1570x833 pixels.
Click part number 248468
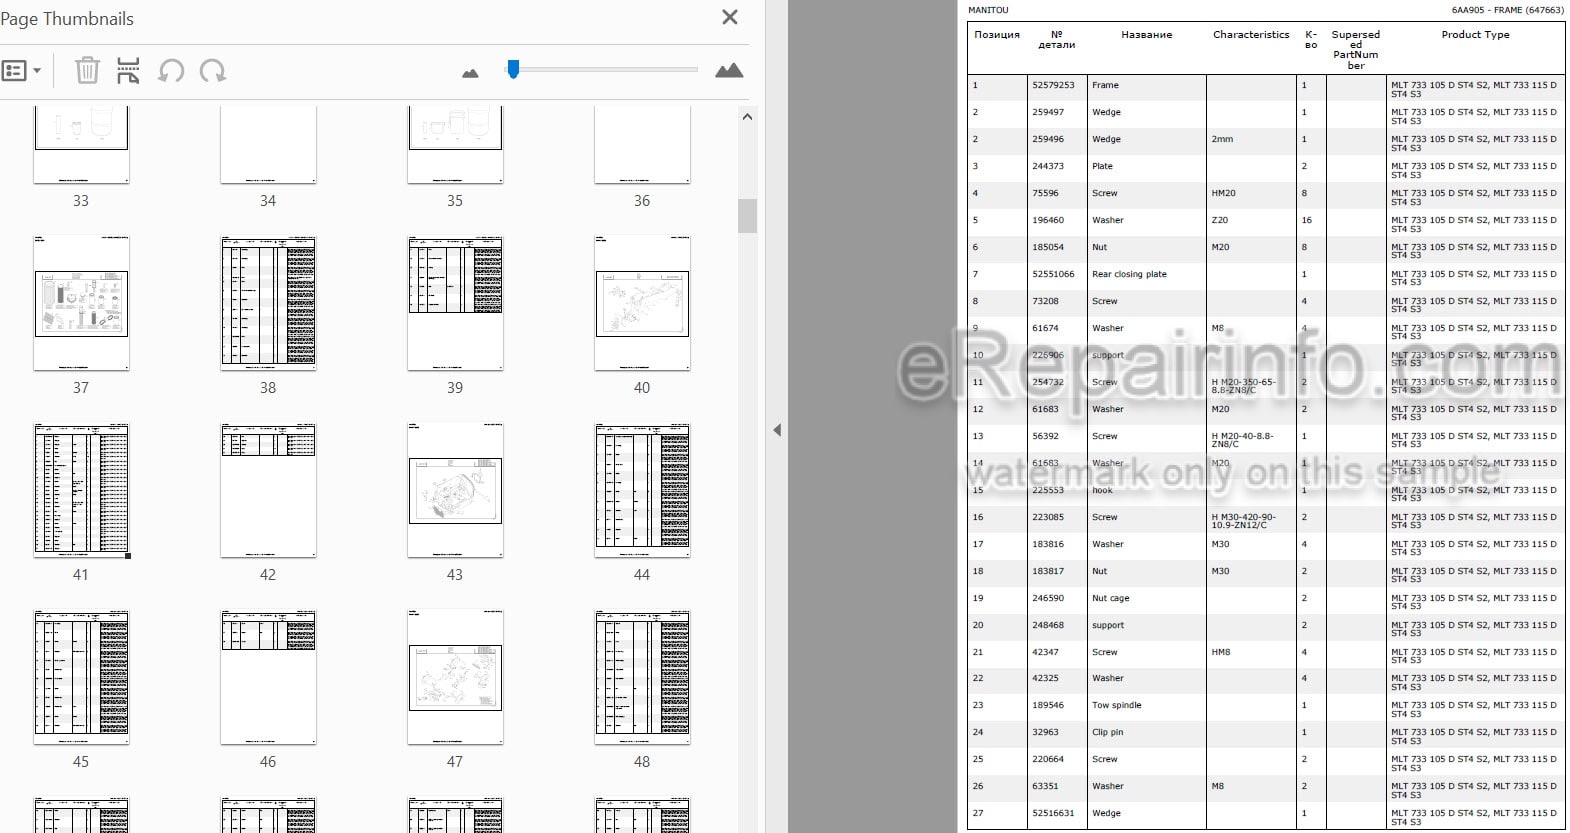pyautogui.click(x=1048, y=625)
